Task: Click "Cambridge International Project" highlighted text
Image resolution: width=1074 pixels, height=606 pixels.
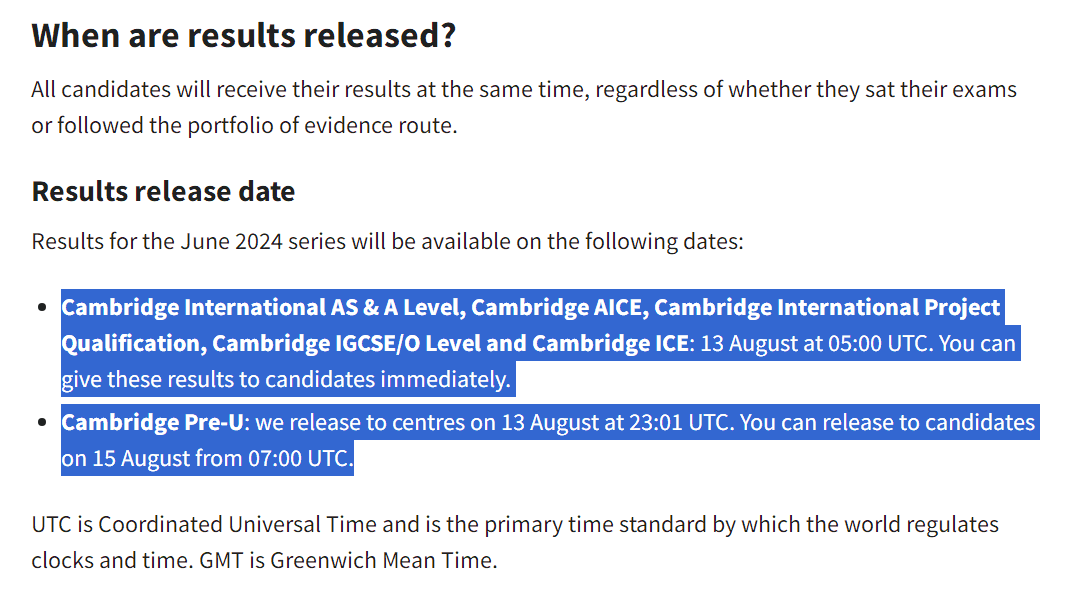Action: (x=827, y=307)
